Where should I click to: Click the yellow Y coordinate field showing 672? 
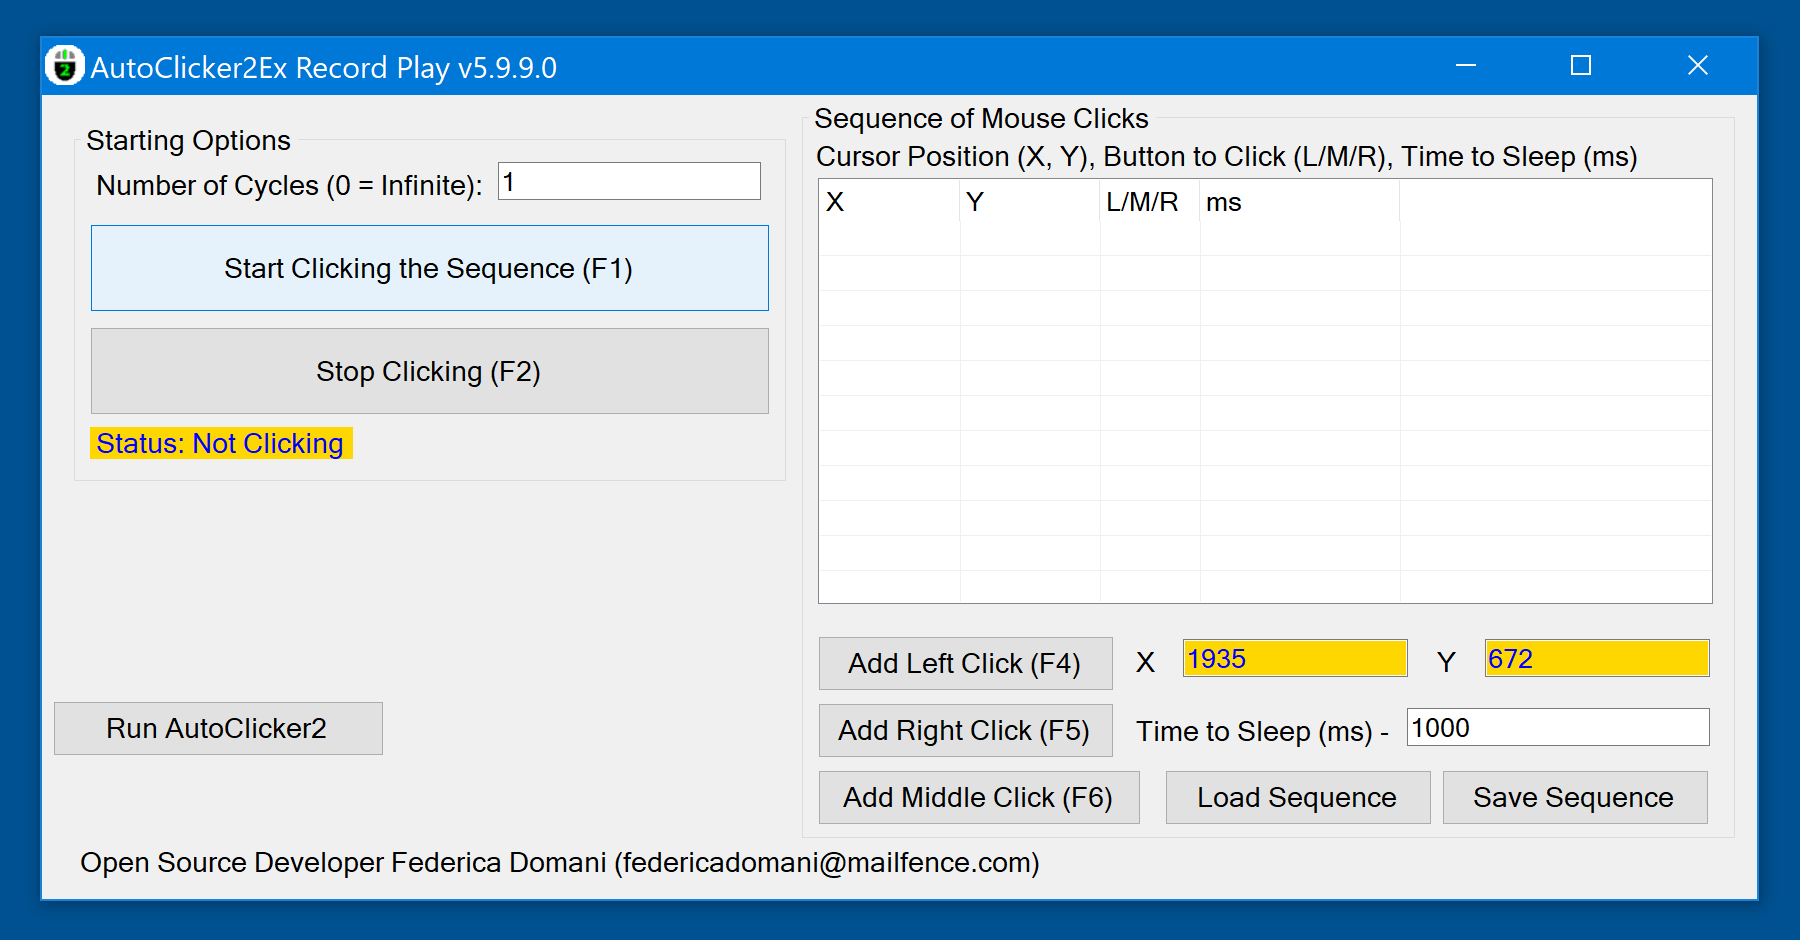point(1596,659)
